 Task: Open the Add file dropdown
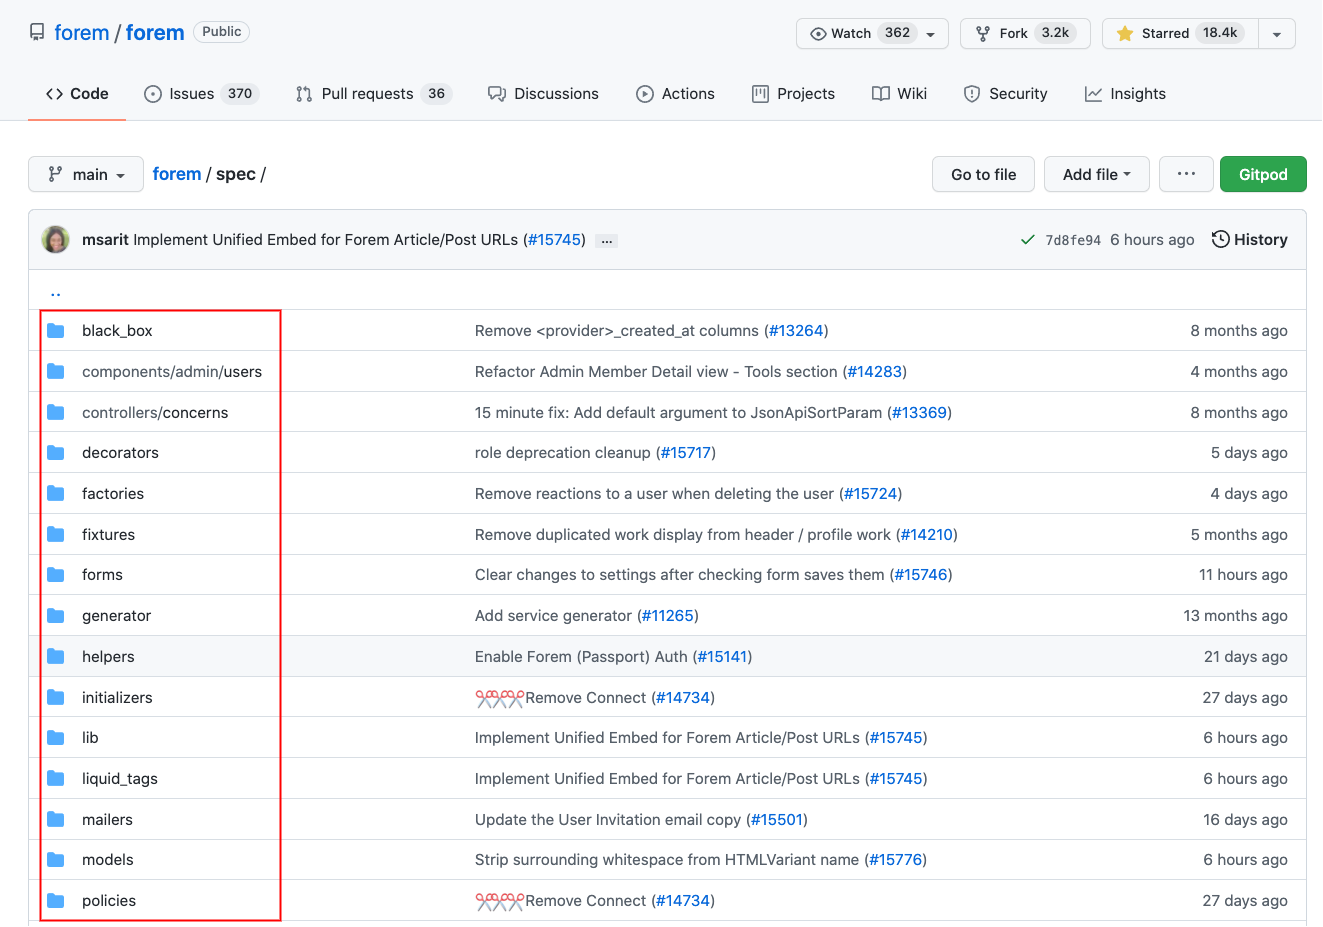tap(1097, 174)
